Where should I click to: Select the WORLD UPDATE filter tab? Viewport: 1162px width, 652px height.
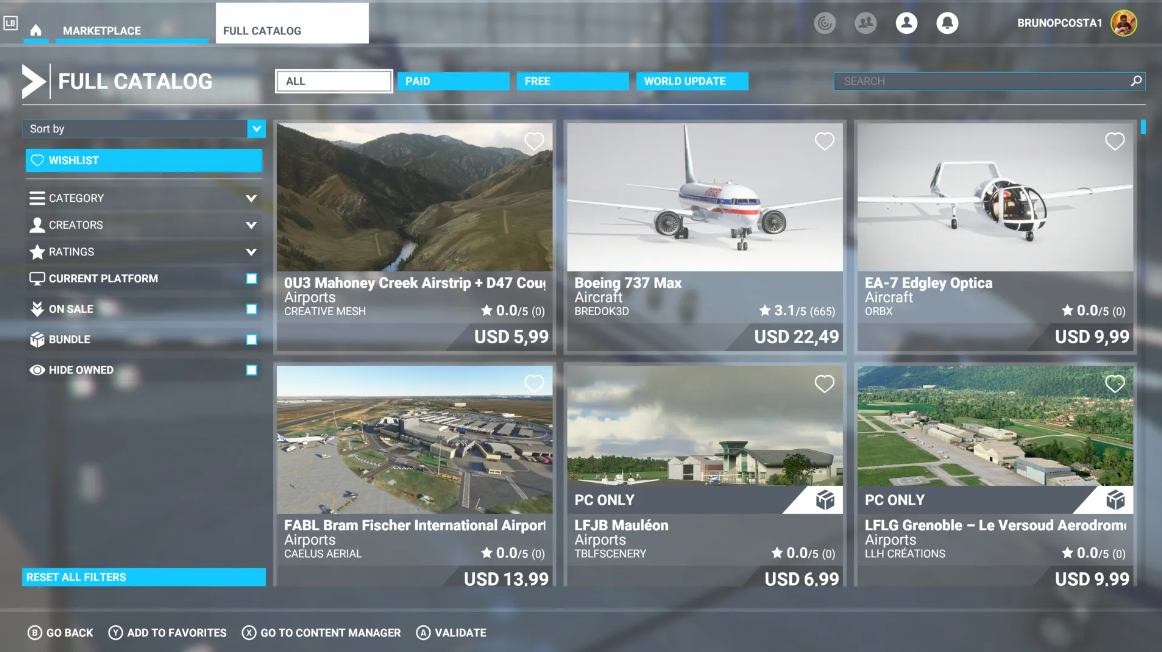[692, 82]
